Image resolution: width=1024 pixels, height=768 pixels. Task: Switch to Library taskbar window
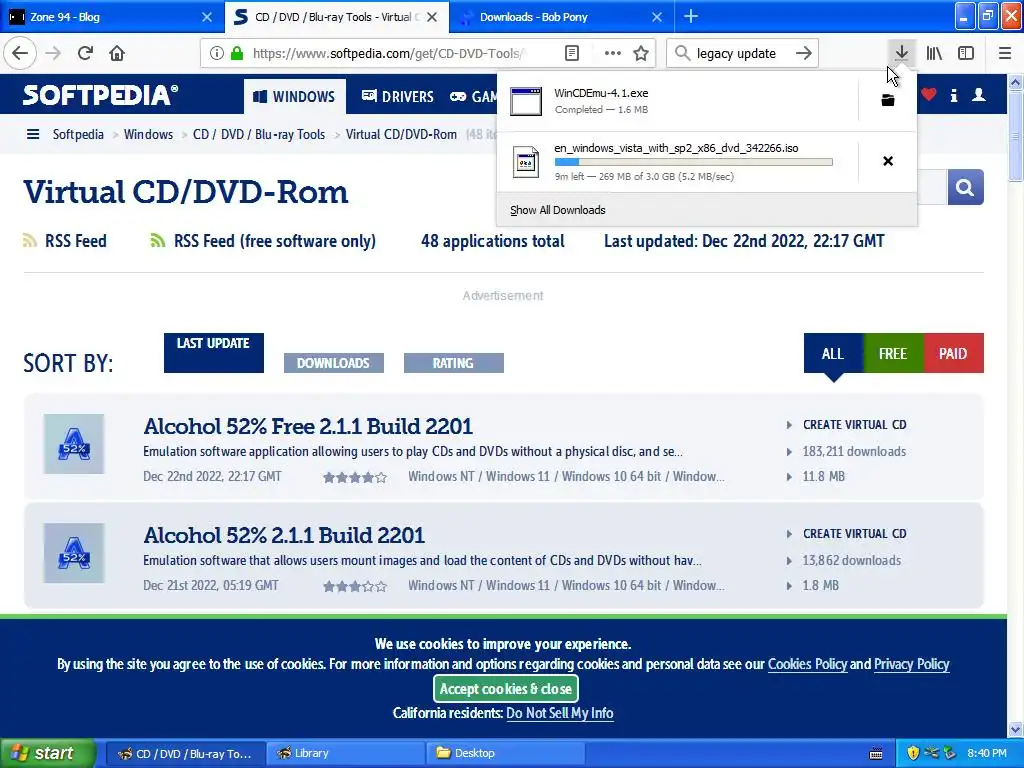coord(345,753)
